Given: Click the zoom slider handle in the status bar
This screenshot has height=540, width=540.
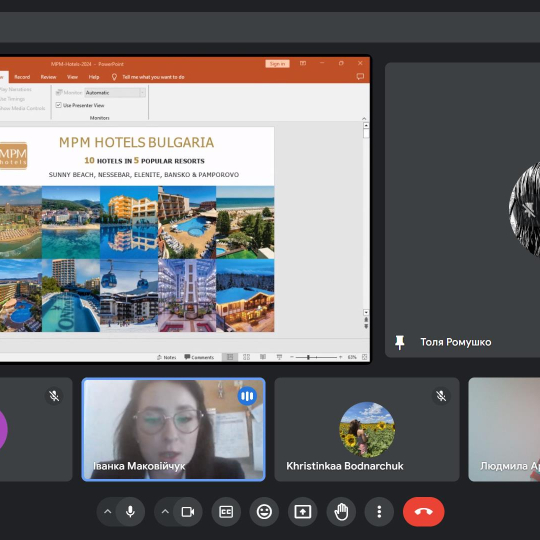Looking at the screenshot, I should coord(308,357).
